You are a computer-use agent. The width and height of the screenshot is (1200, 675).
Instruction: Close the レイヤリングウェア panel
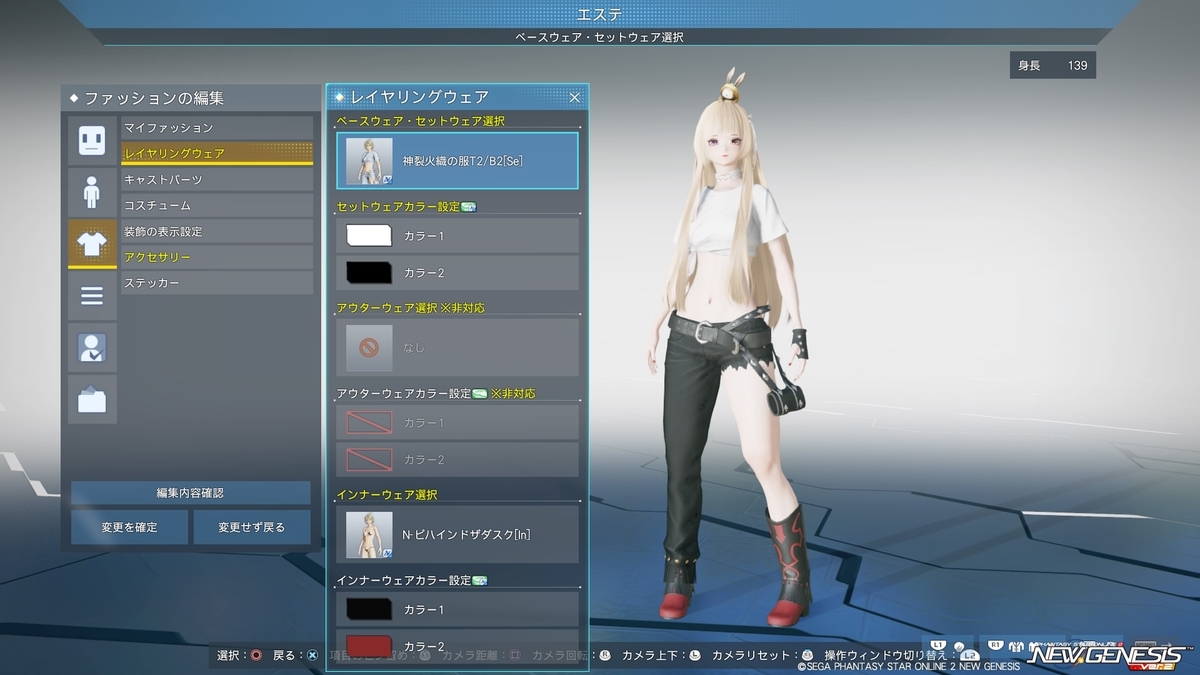(x=574, y=97)
